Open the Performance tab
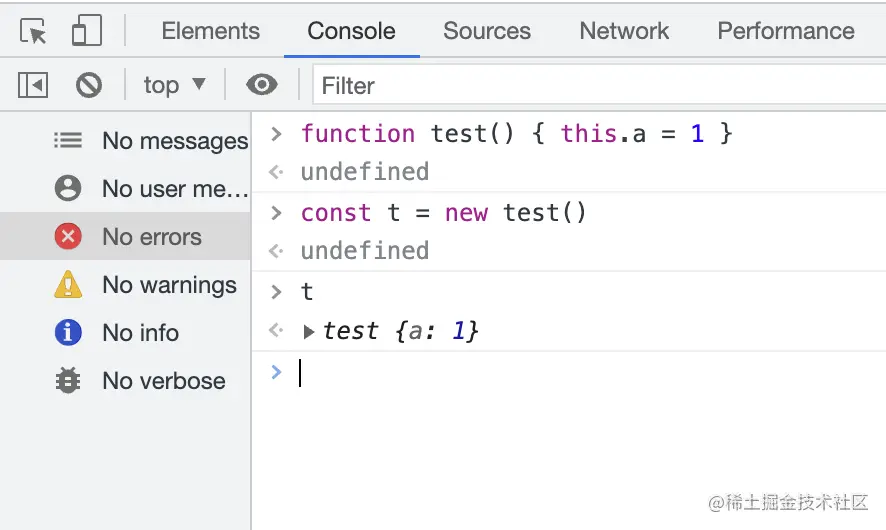Viewport: 886px width, 530px height. (x=785, y=32)
